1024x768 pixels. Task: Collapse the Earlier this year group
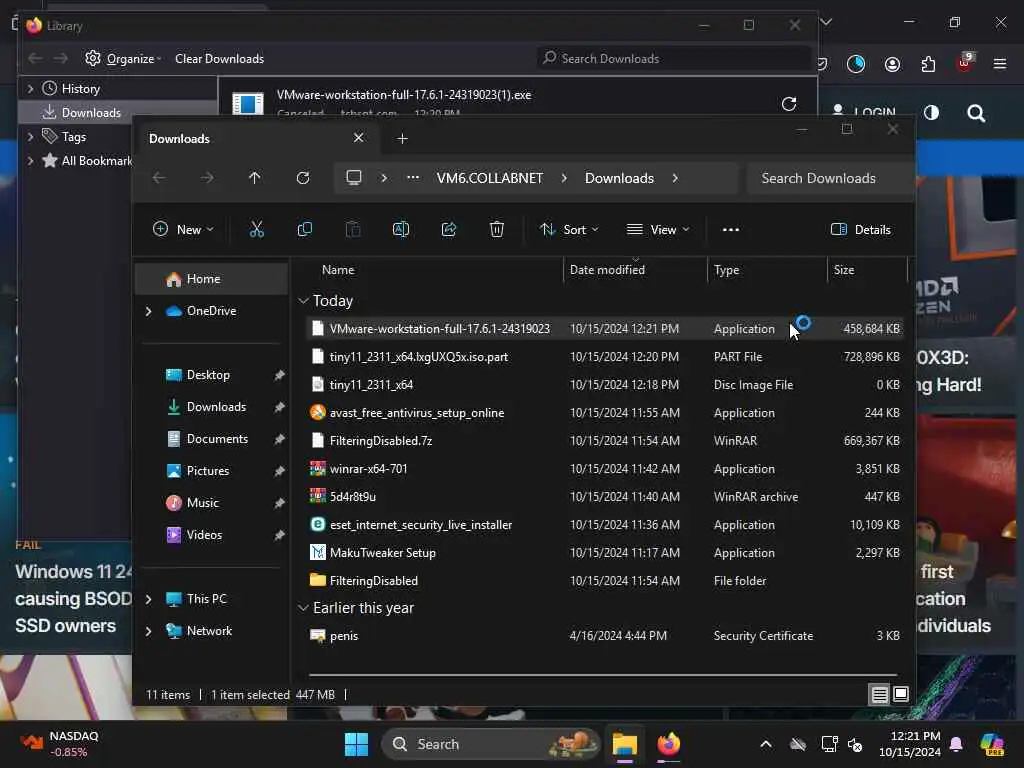point(303,608)
